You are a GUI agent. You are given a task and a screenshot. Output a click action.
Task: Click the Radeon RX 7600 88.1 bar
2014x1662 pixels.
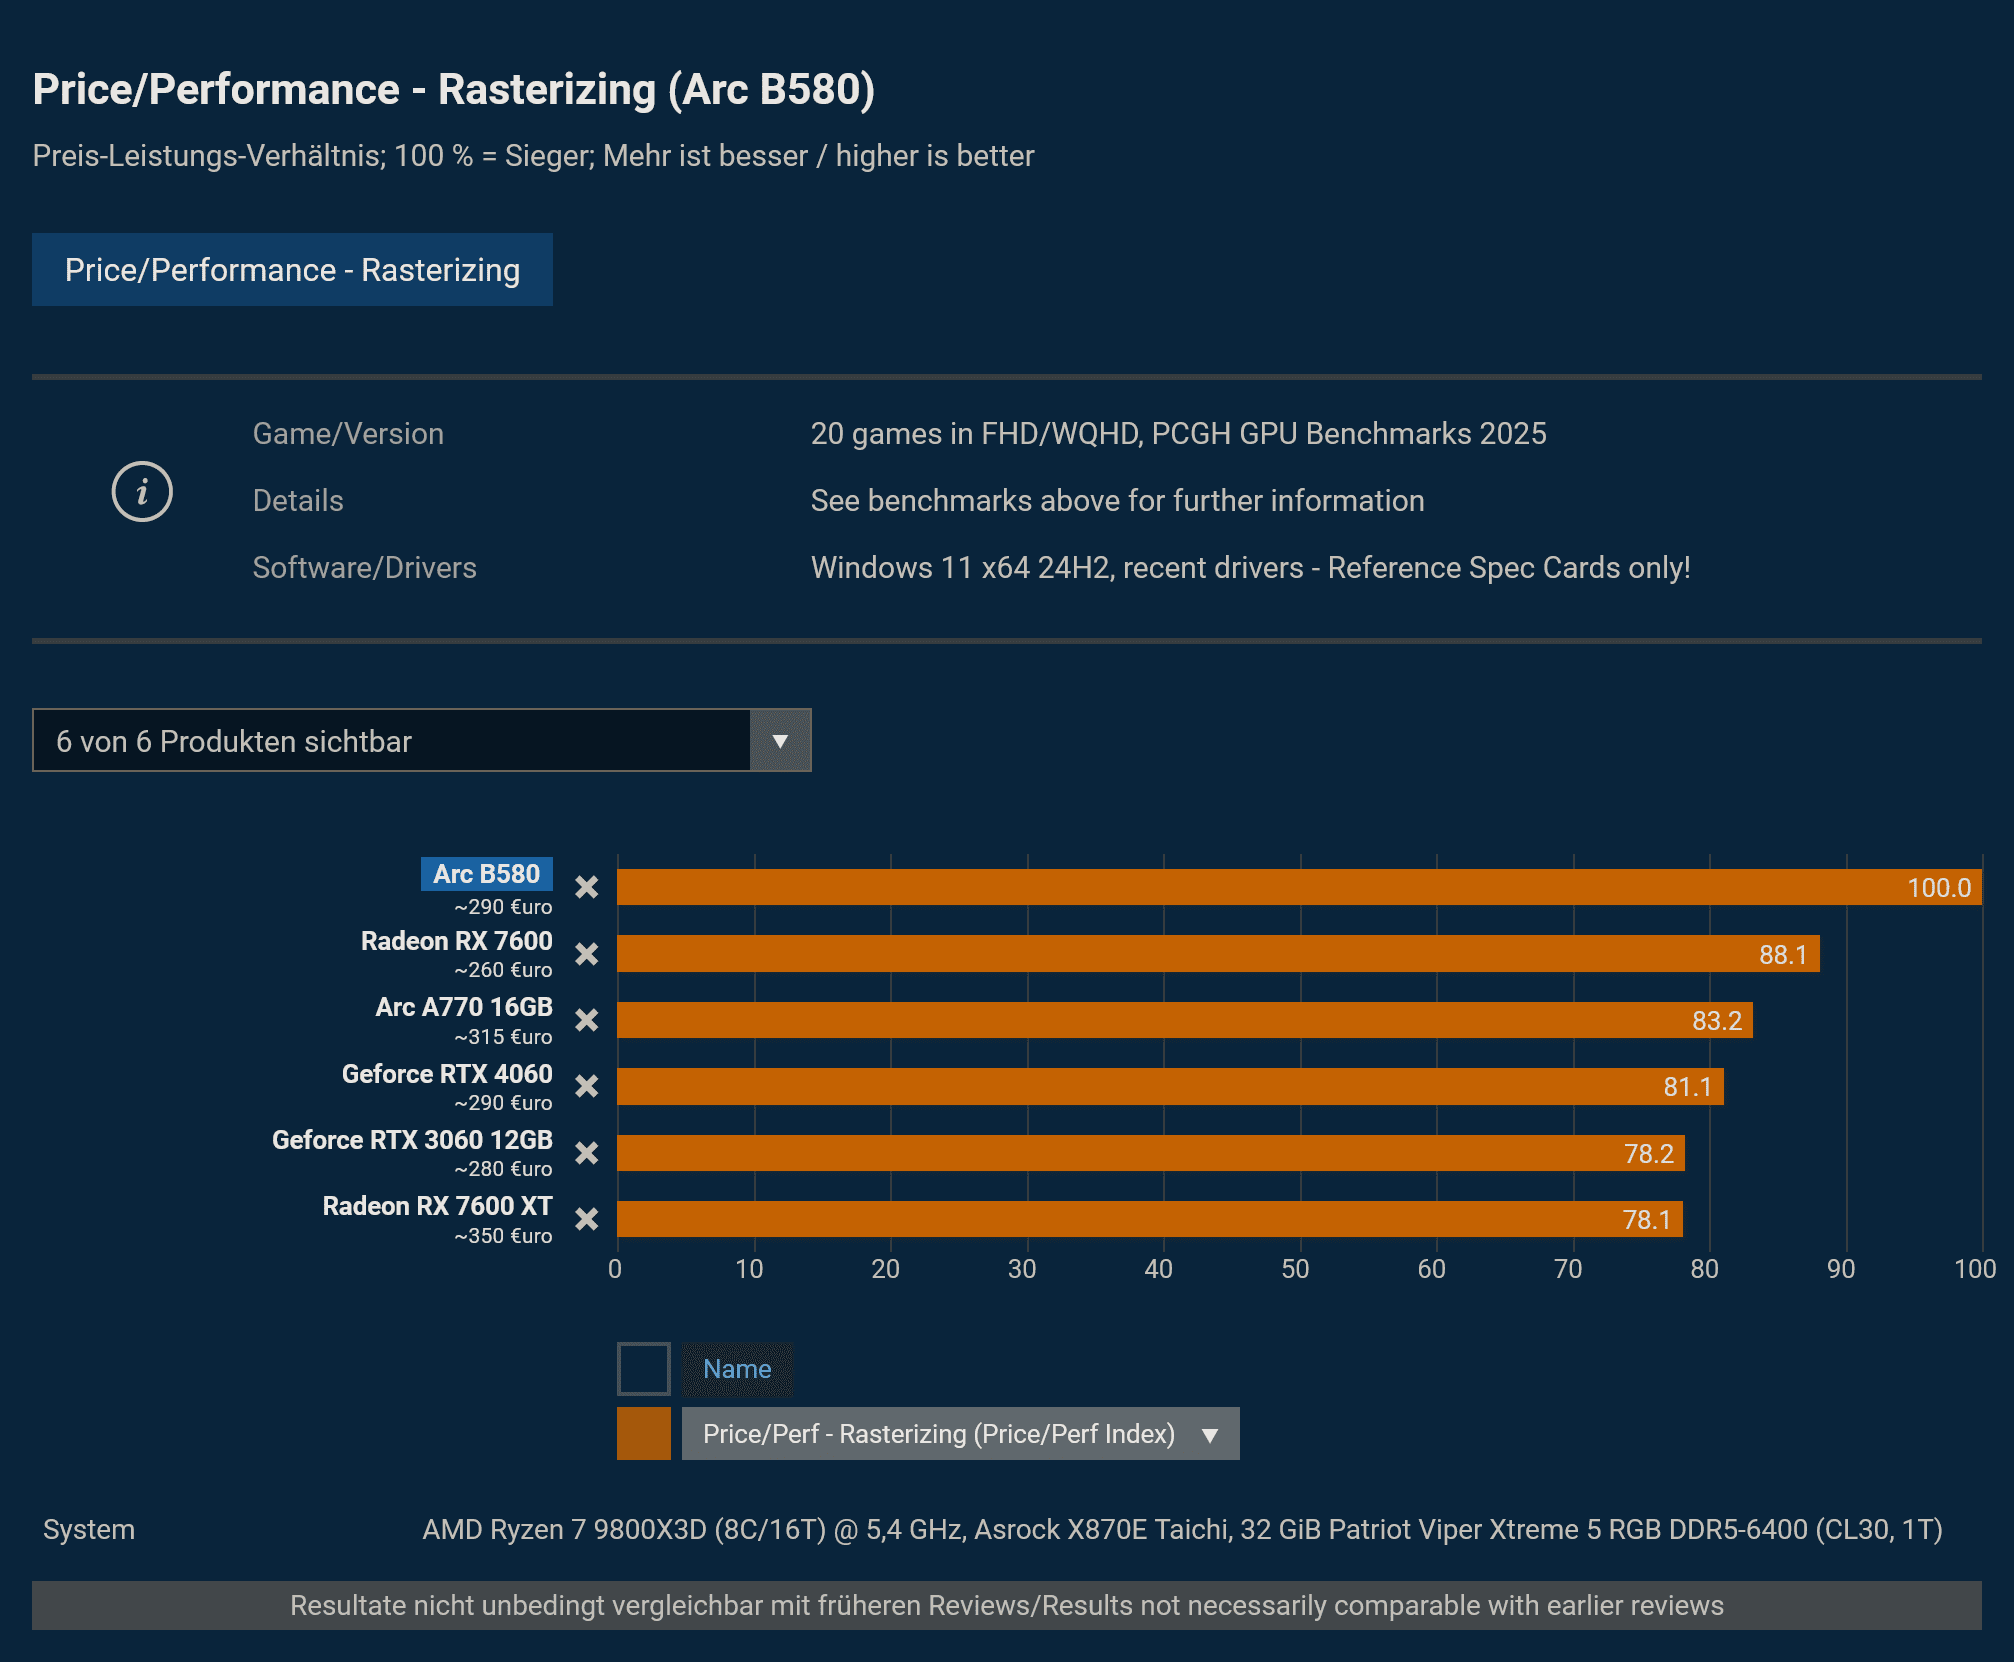(x=1217, y=954)
